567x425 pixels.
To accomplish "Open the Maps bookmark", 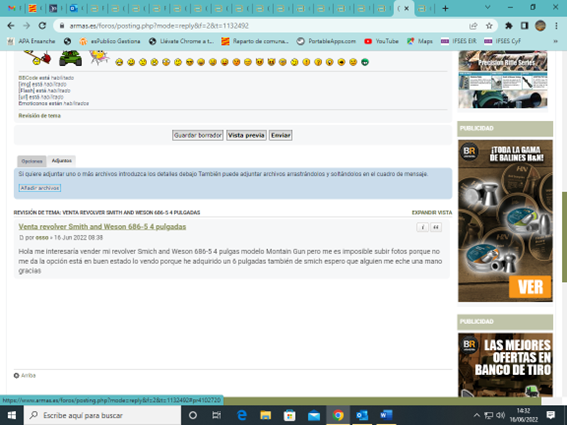I will tap(420, 41).
